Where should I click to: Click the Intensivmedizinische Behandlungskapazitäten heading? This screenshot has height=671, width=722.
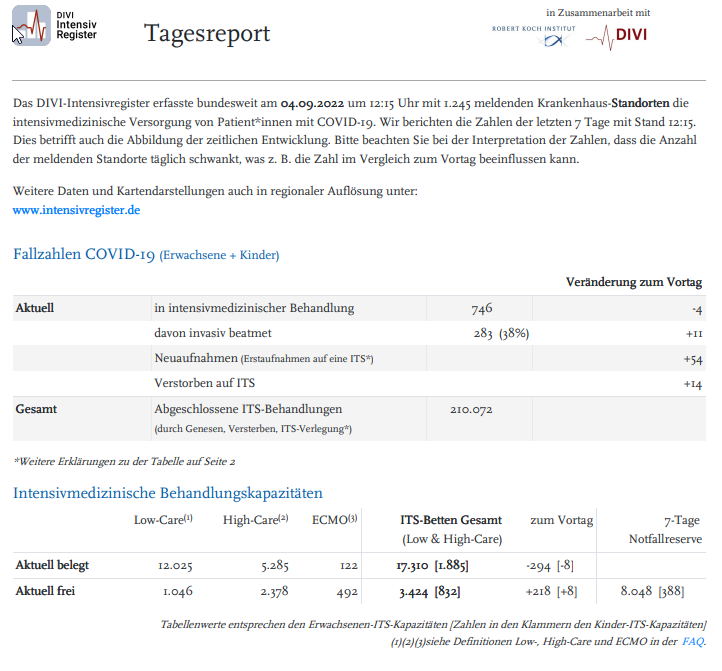click(x=167, y=493)
